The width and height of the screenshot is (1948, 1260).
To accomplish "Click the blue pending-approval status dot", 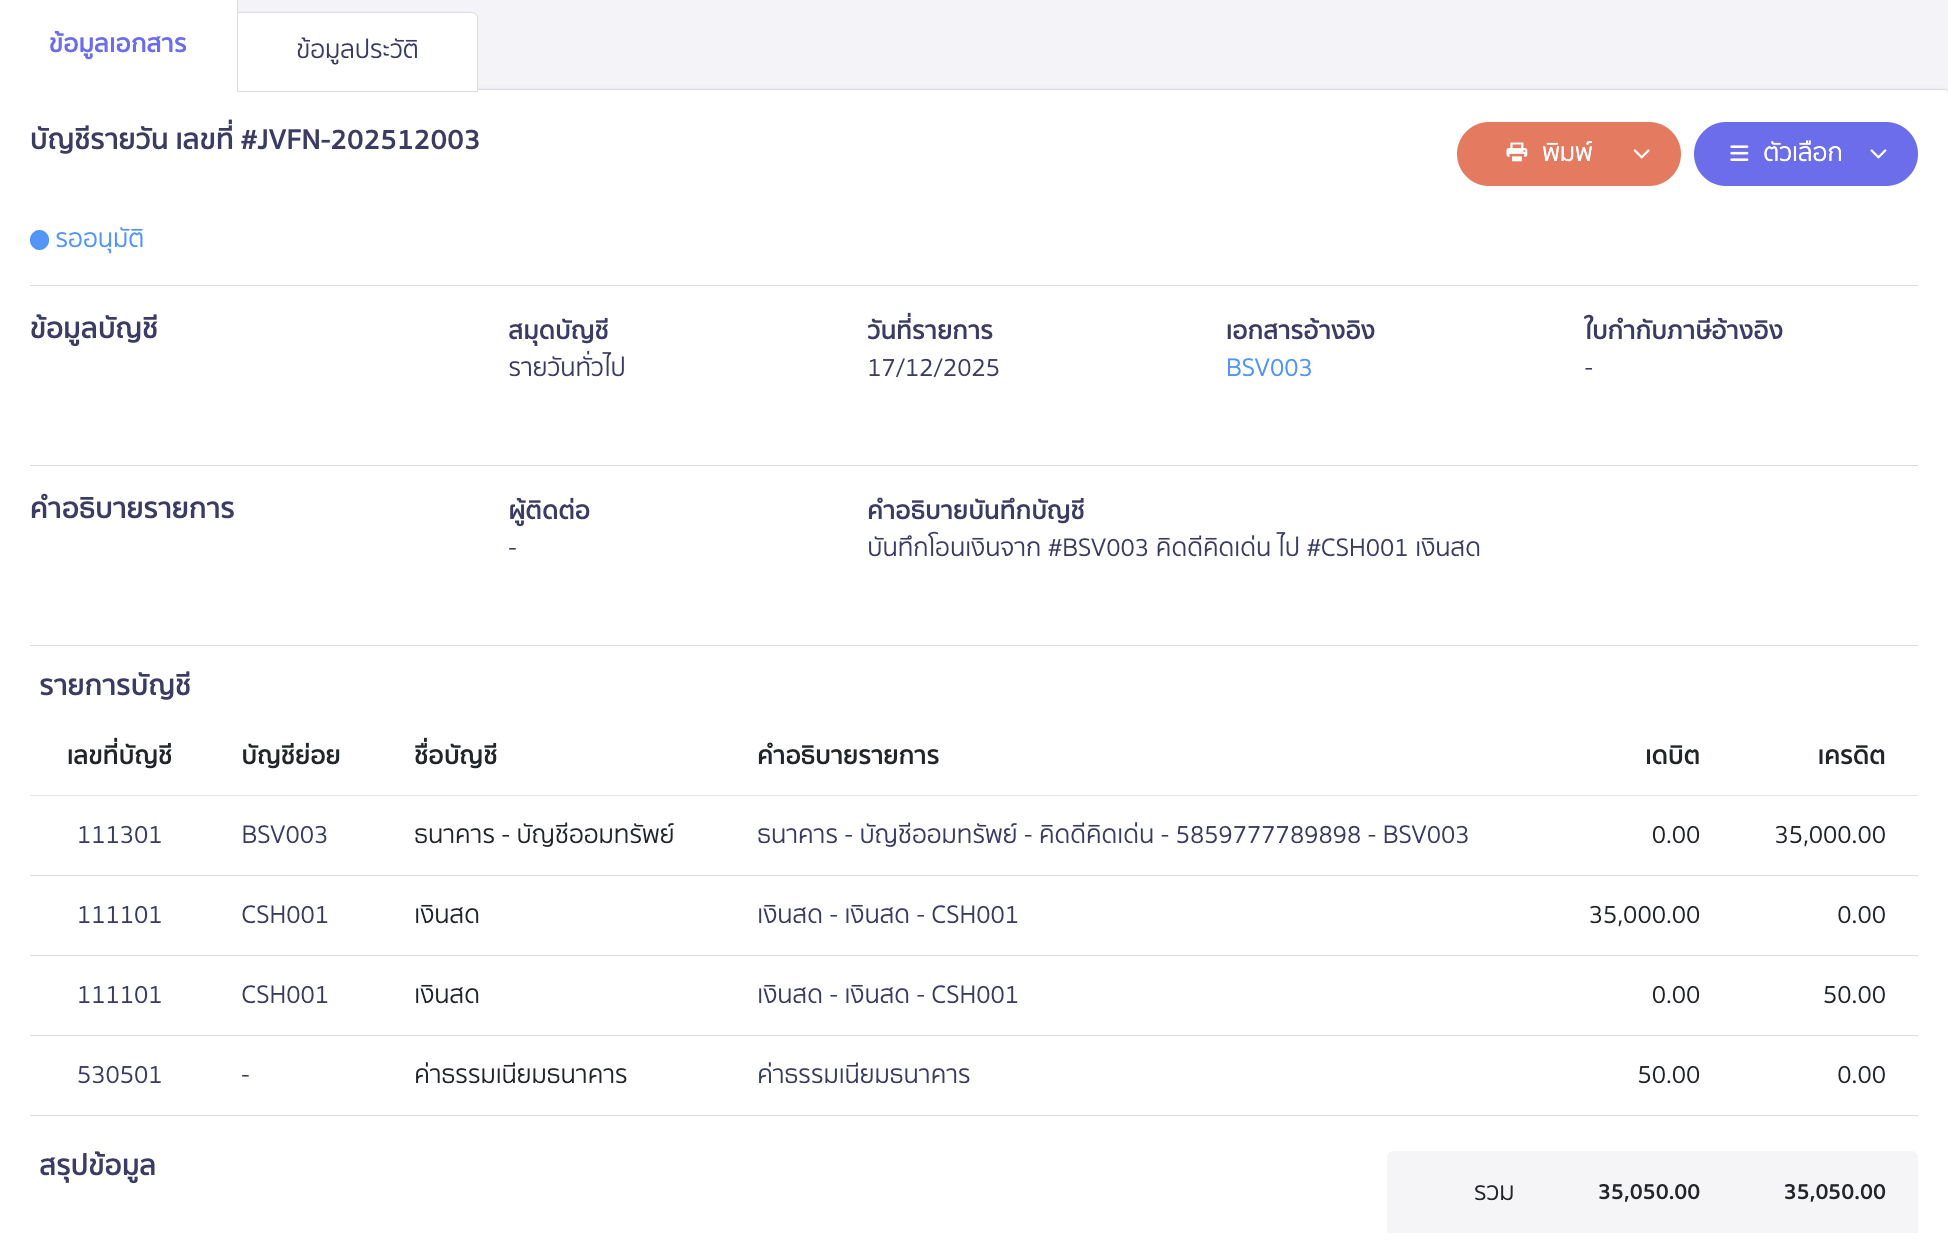I will (40, 240).
